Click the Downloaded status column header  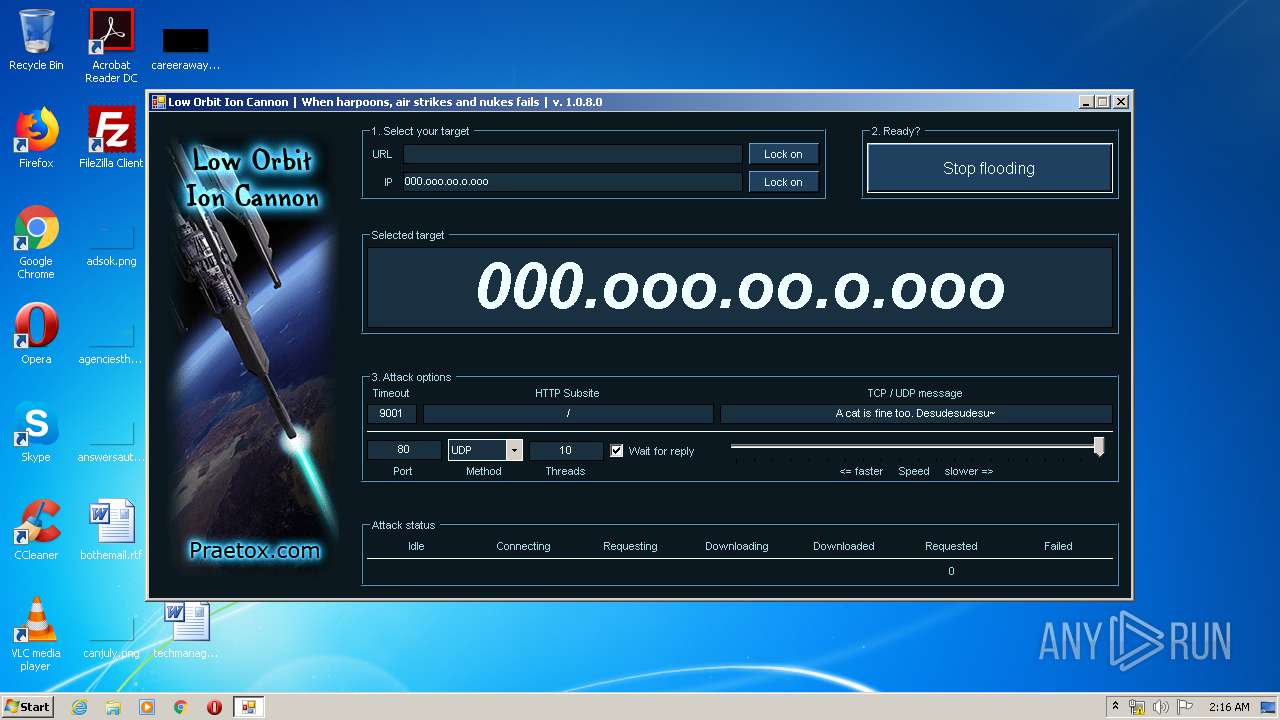click(844, 546)
